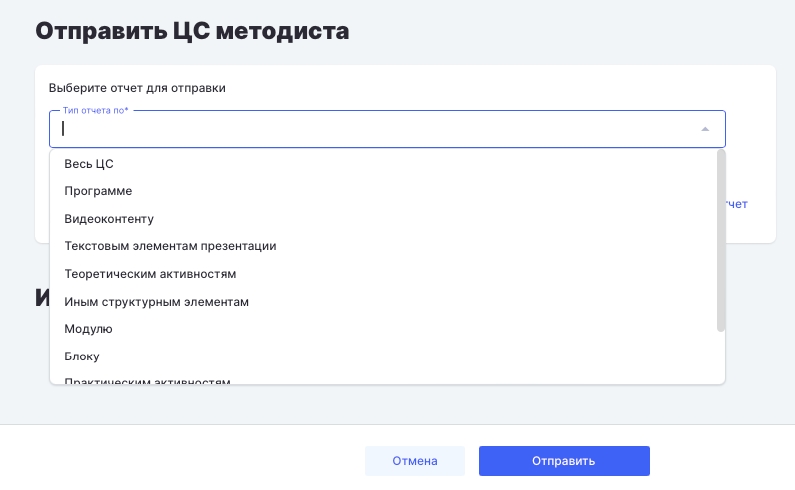The width and height of the screenshot is (795, 490).
Task: Select the Видеоконтенту option
Action: click(x=109, y=218)
